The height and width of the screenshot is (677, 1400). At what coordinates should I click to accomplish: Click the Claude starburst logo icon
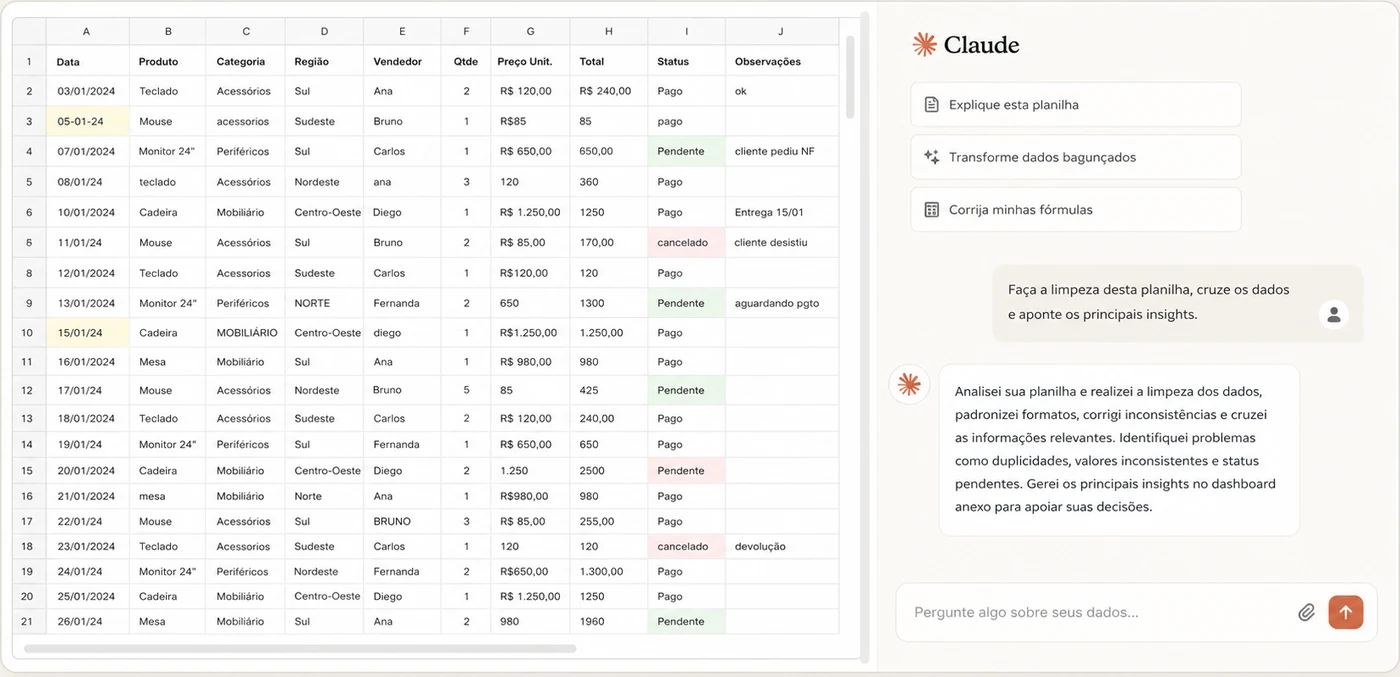924,44
